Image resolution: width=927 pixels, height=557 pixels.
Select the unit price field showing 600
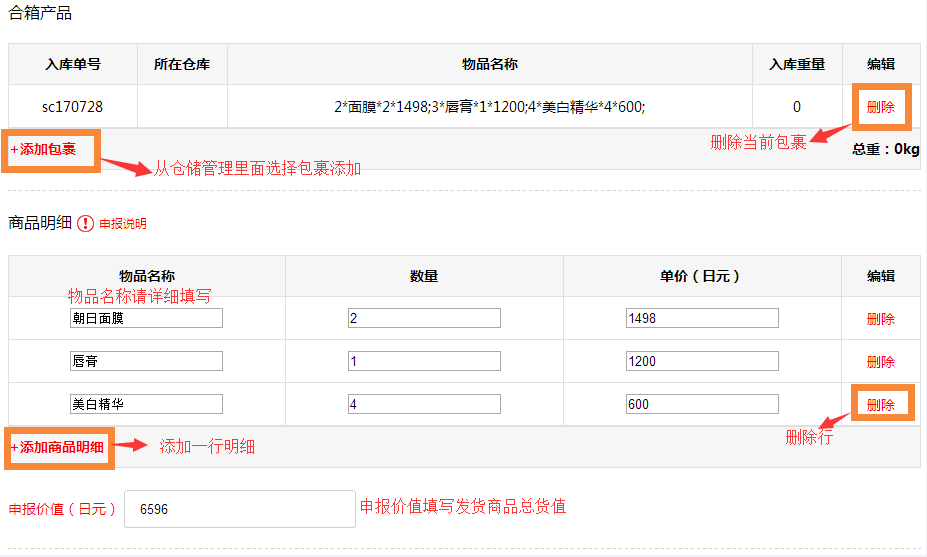pyautogui.click(x=701, y=404)
